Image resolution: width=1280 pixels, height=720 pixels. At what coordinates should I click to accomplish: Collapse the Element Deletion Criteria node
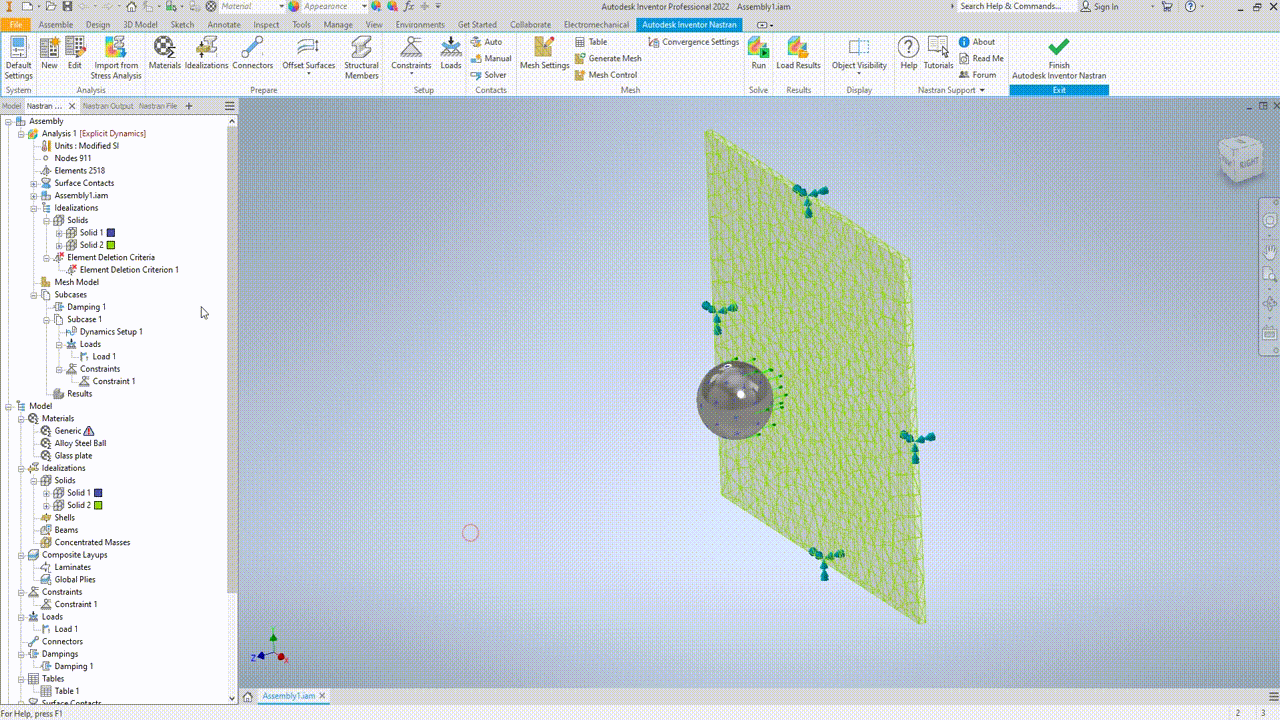(46, 258)
